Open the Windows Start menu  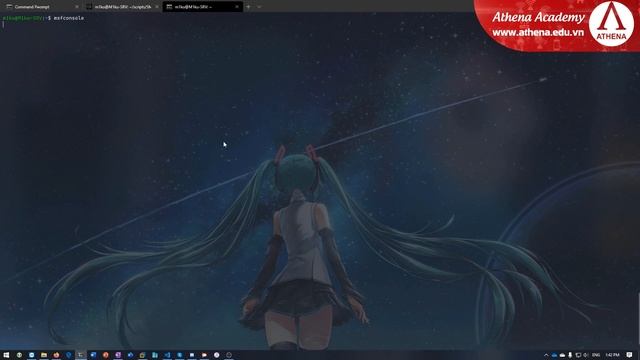coord(6,355)
